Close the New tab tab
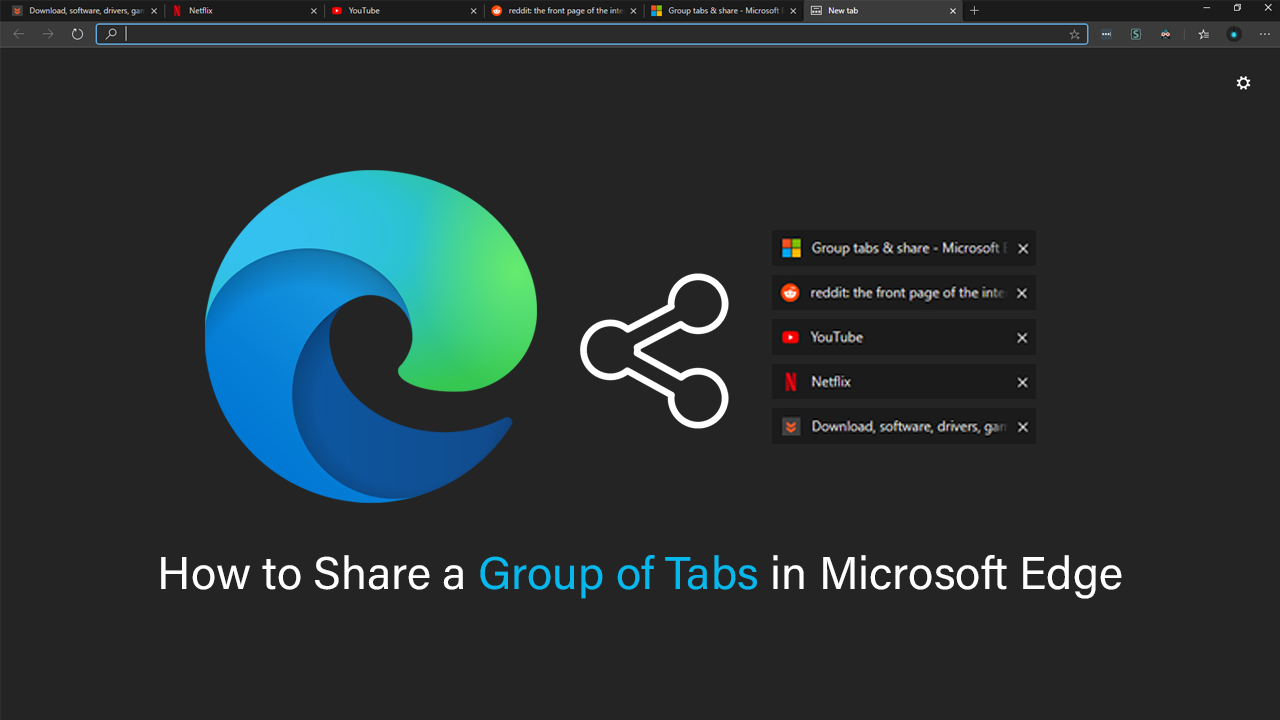 point(953,11)
